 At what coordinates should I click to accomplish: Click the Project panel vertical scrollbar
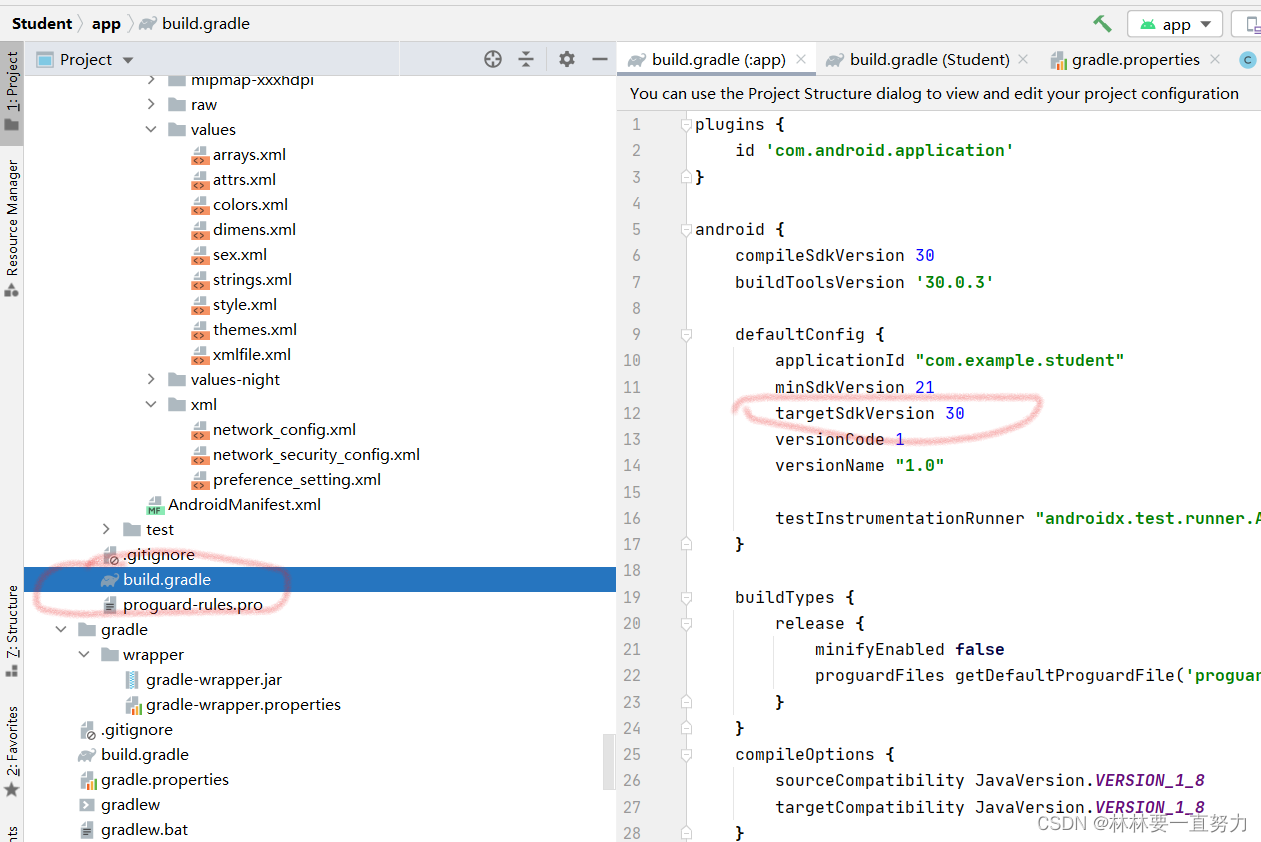click(611, 762)
